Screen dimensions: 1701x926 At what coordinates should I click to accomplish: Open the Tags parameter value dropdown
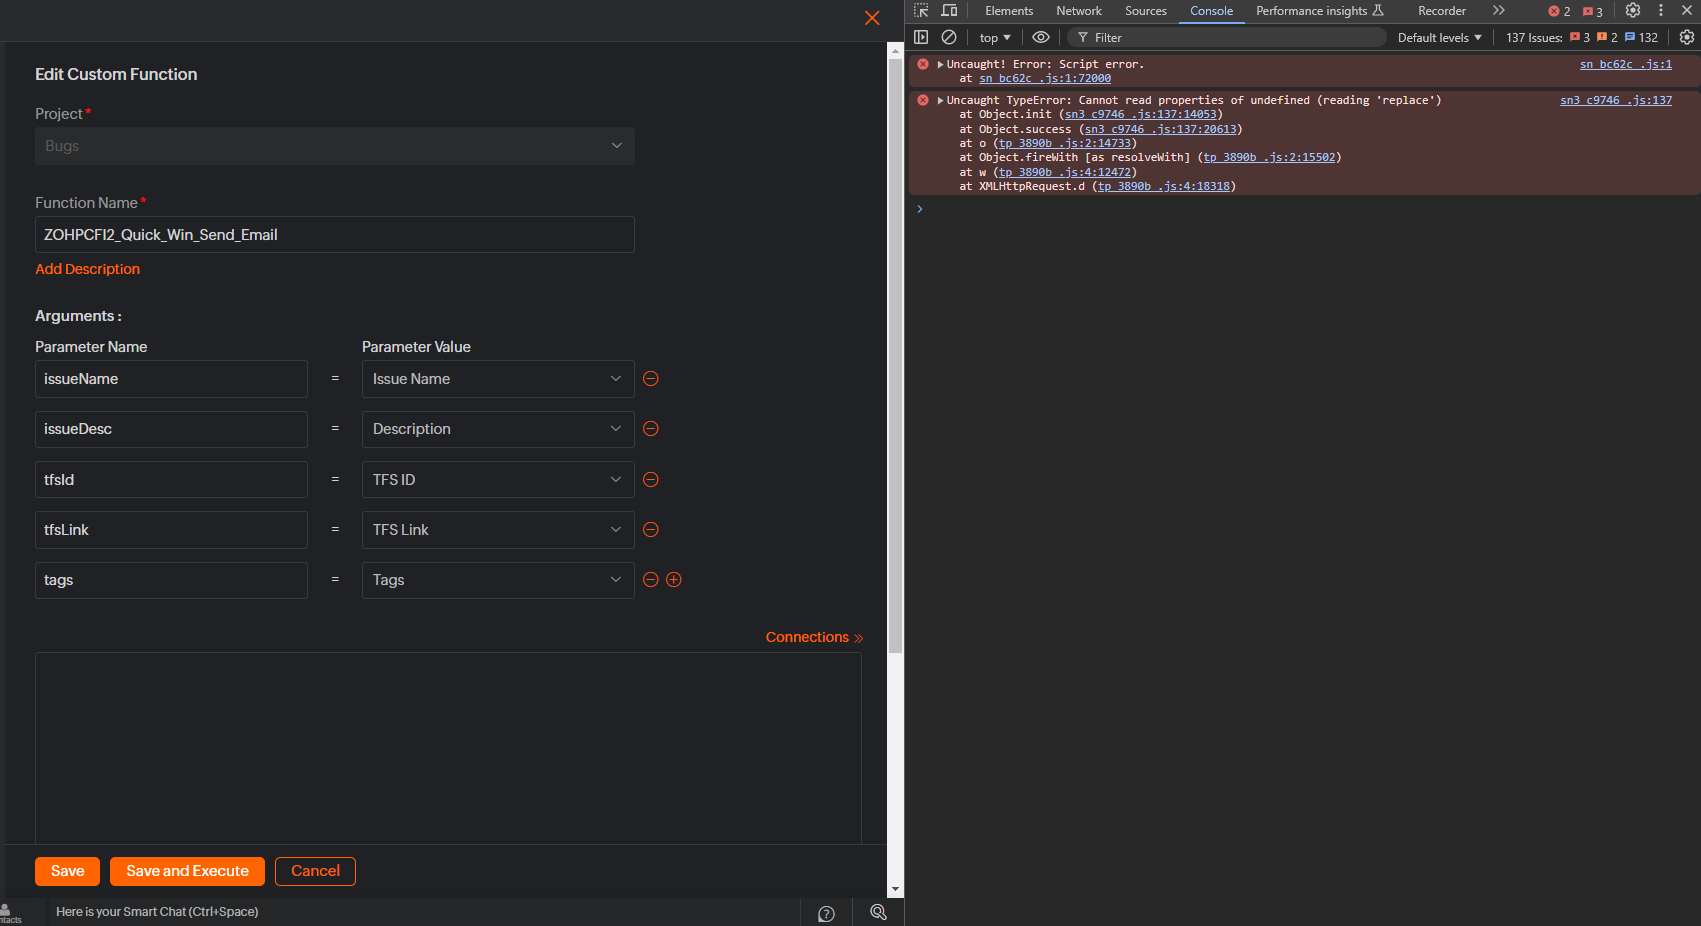tap(497, 580)
